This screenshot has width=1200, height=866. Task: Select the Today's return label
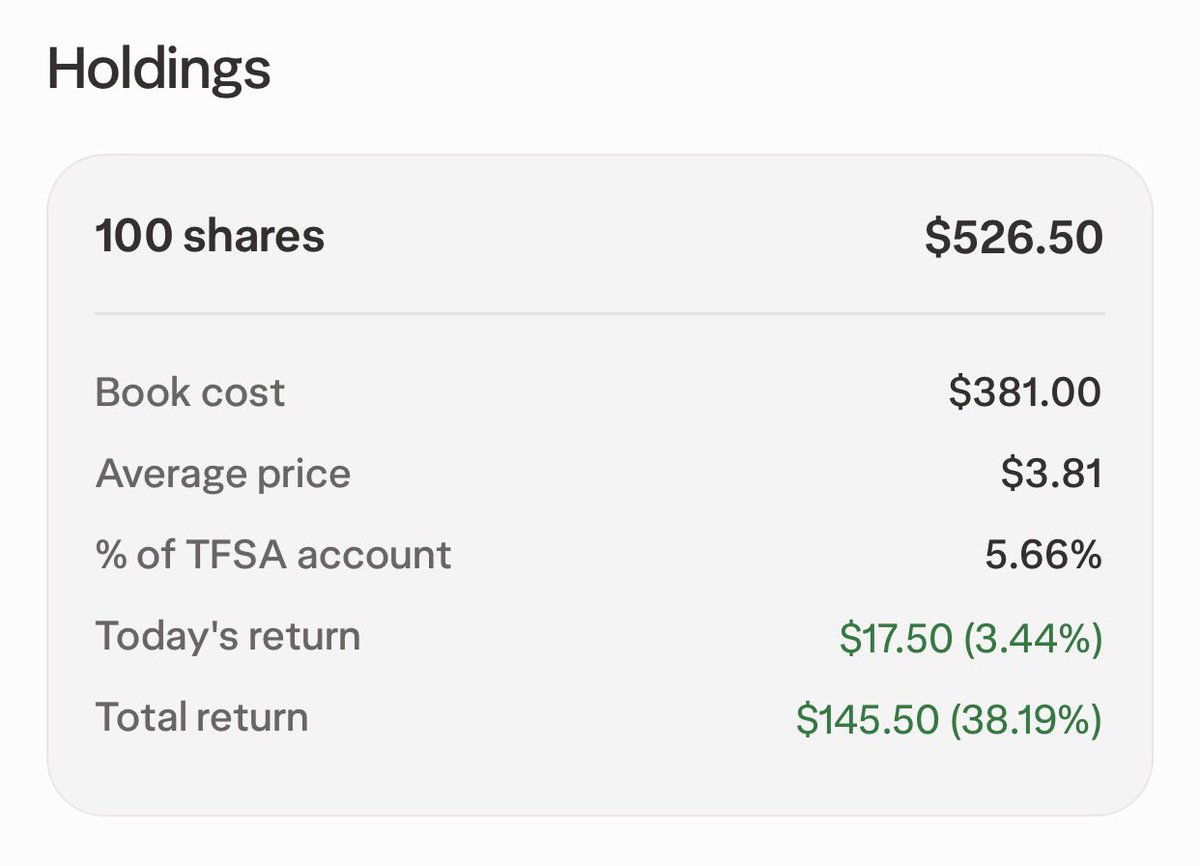pyautogui.click(x=228, y=636)
